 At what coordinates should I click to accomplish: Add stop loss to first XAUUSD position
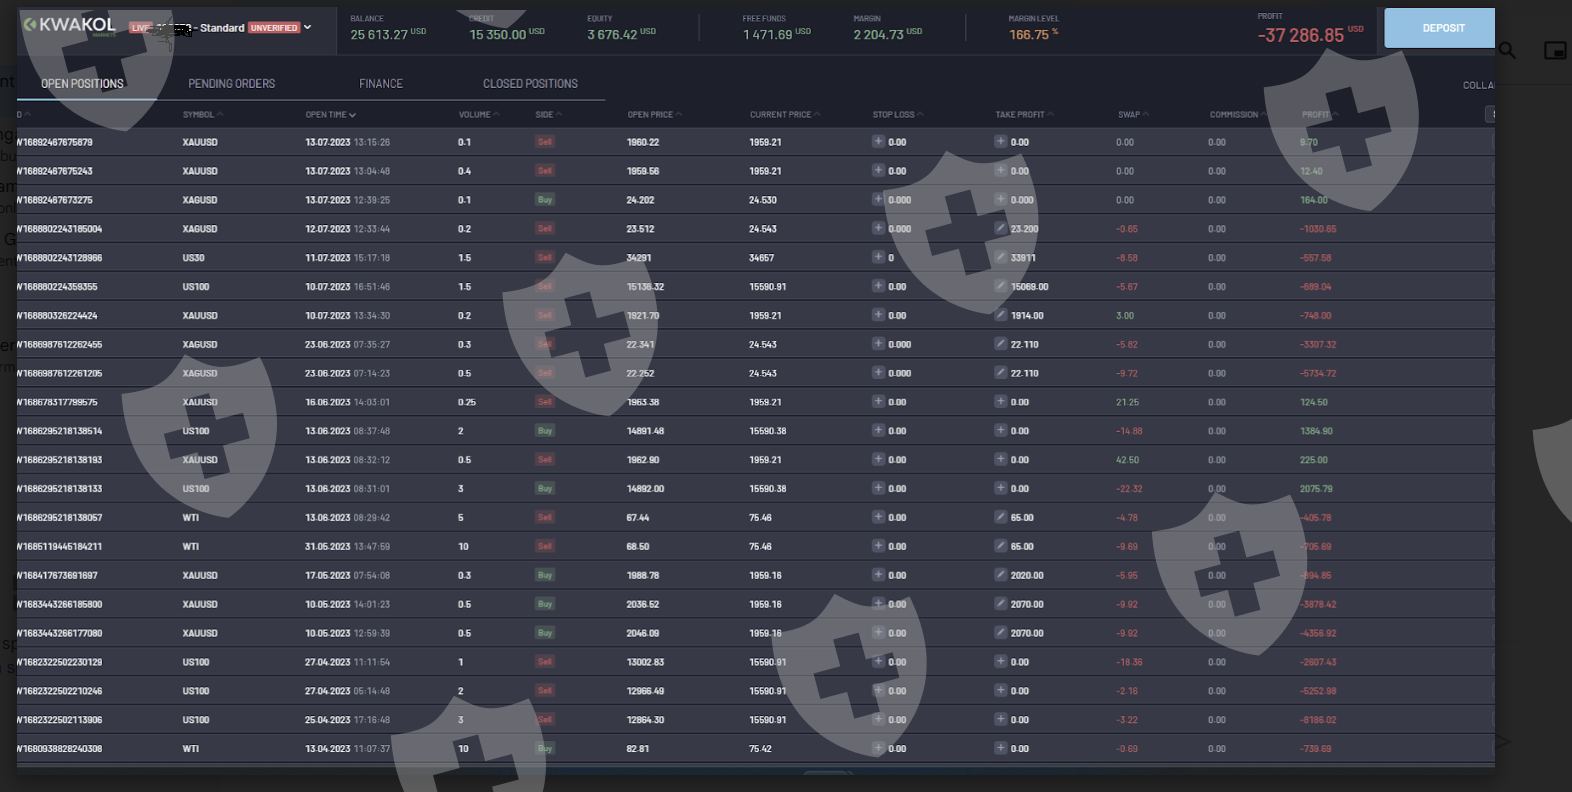[x=878, y=142]
